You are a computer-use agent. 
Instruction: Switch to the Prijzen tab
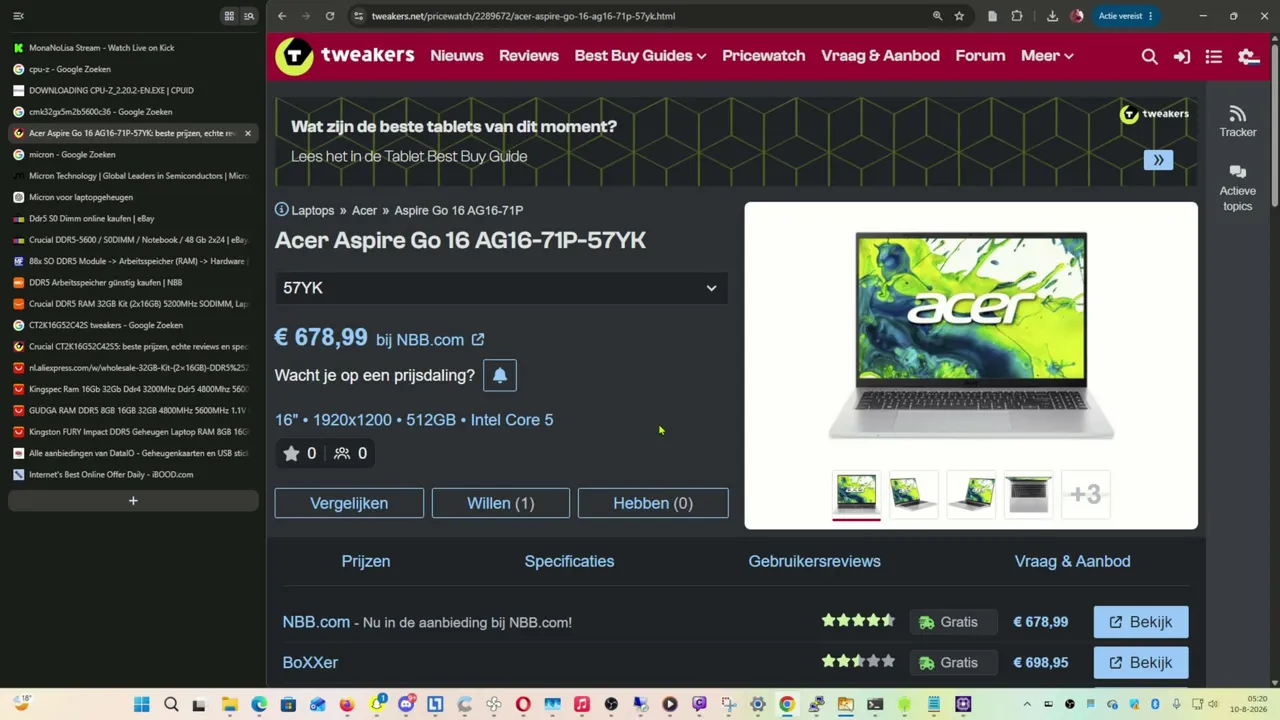tap(366, 561)
